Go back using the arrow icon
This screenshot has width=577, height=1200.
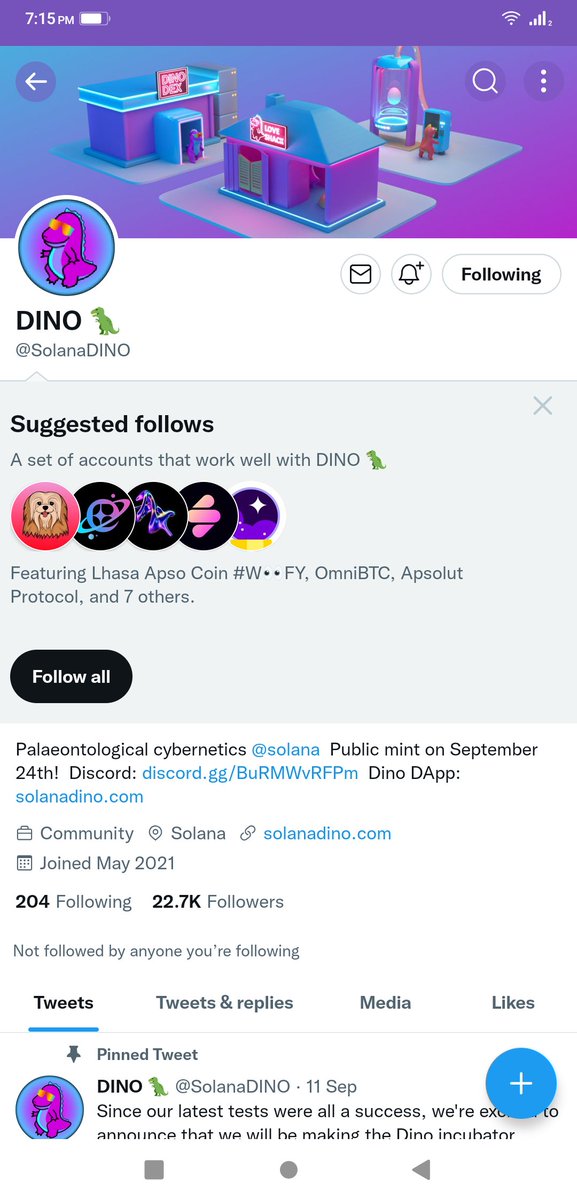(x=36, y=81)
